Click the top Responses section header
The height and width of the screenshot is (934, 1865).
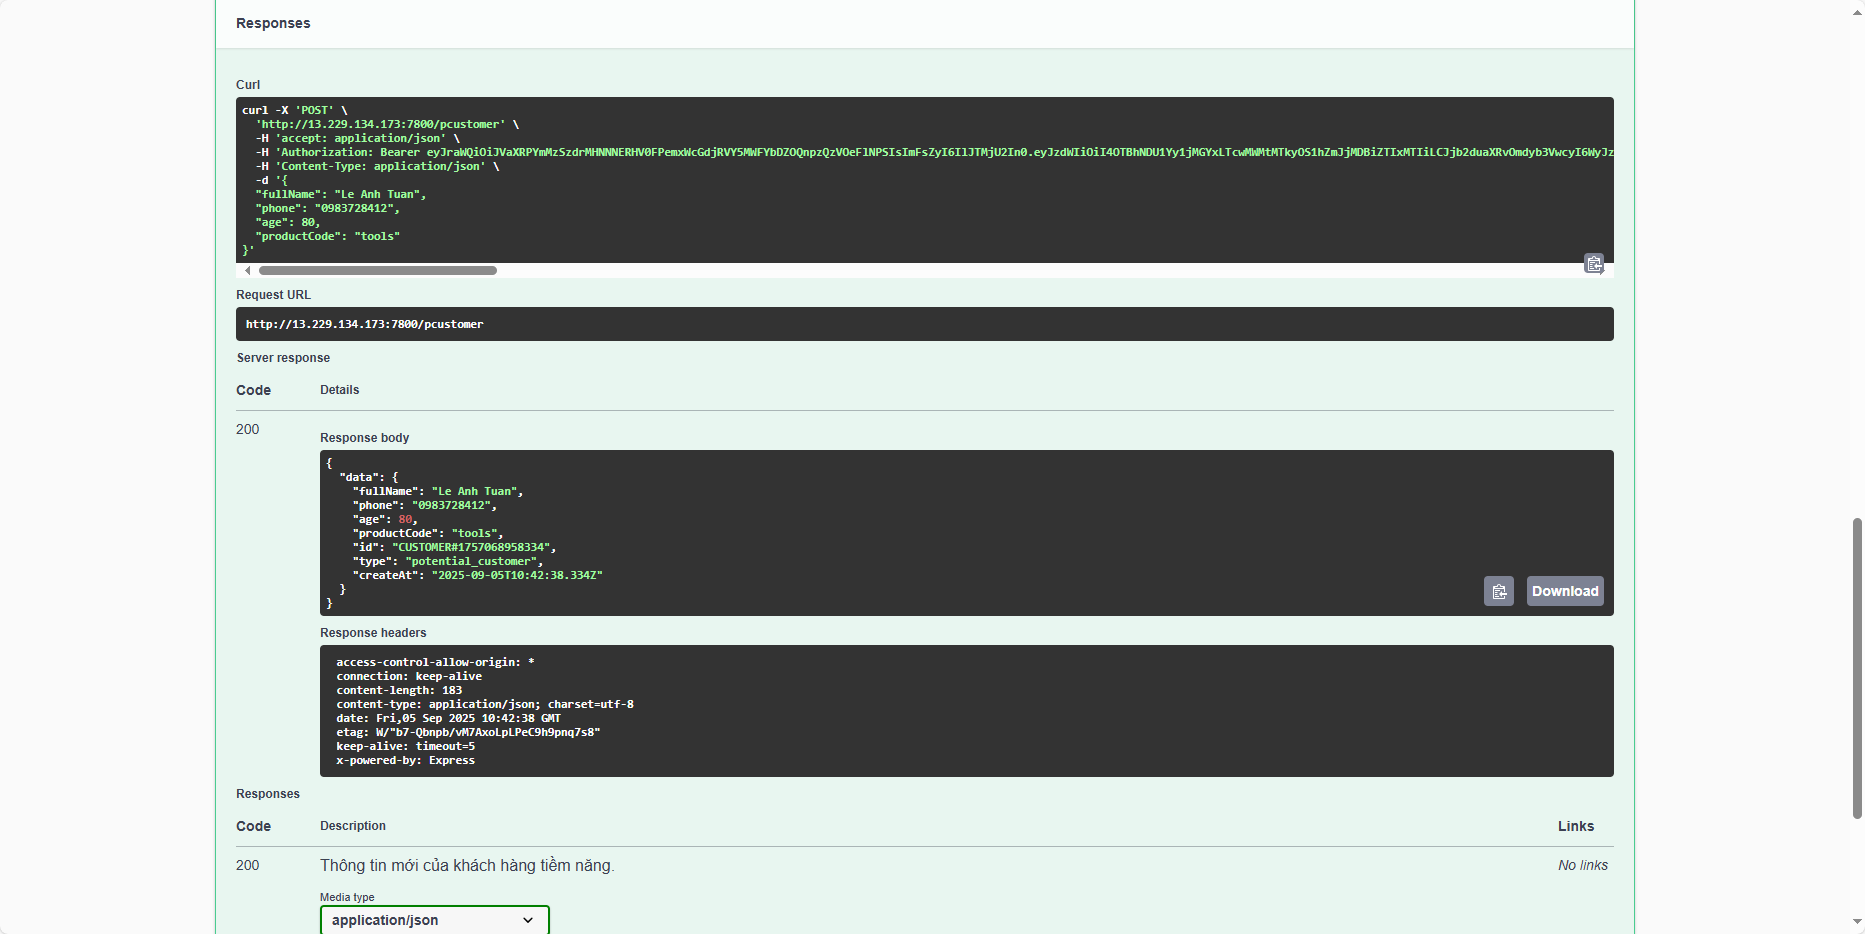click(273, 23)
